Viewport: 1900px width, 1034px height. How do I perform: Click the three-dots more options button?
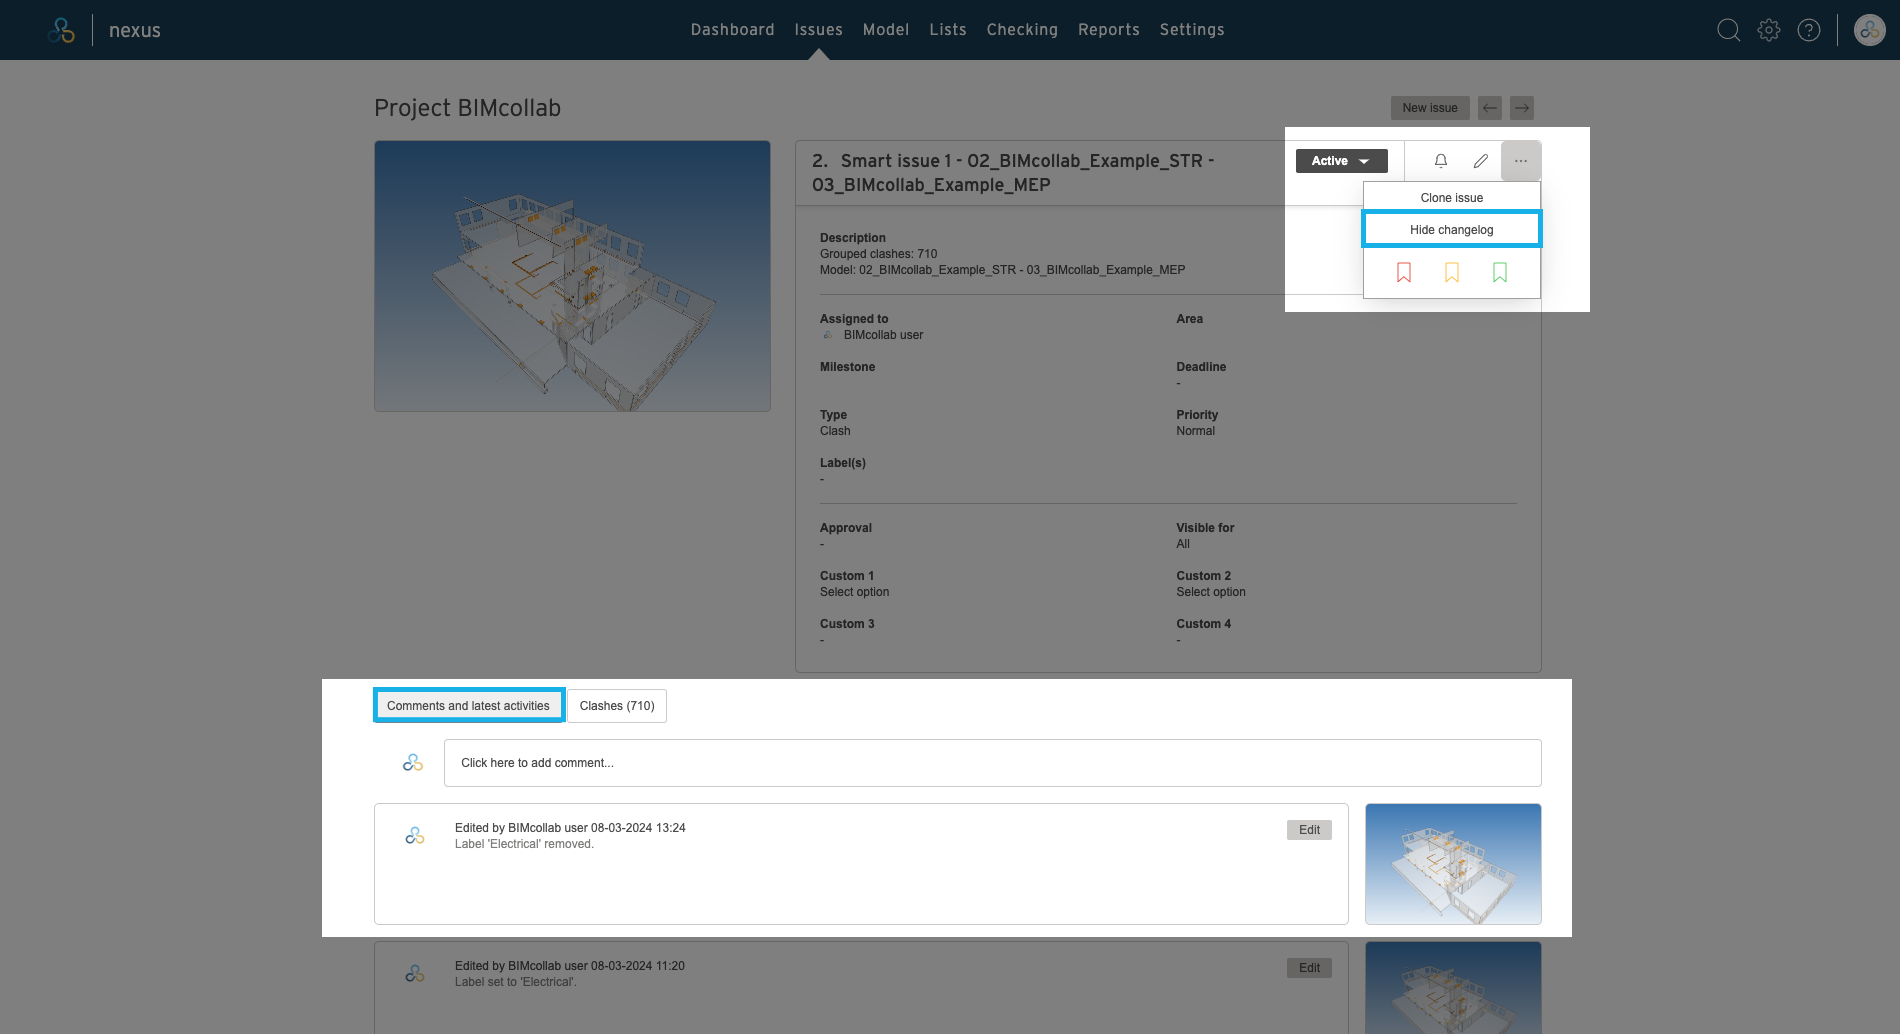[x=1521, y=161]
